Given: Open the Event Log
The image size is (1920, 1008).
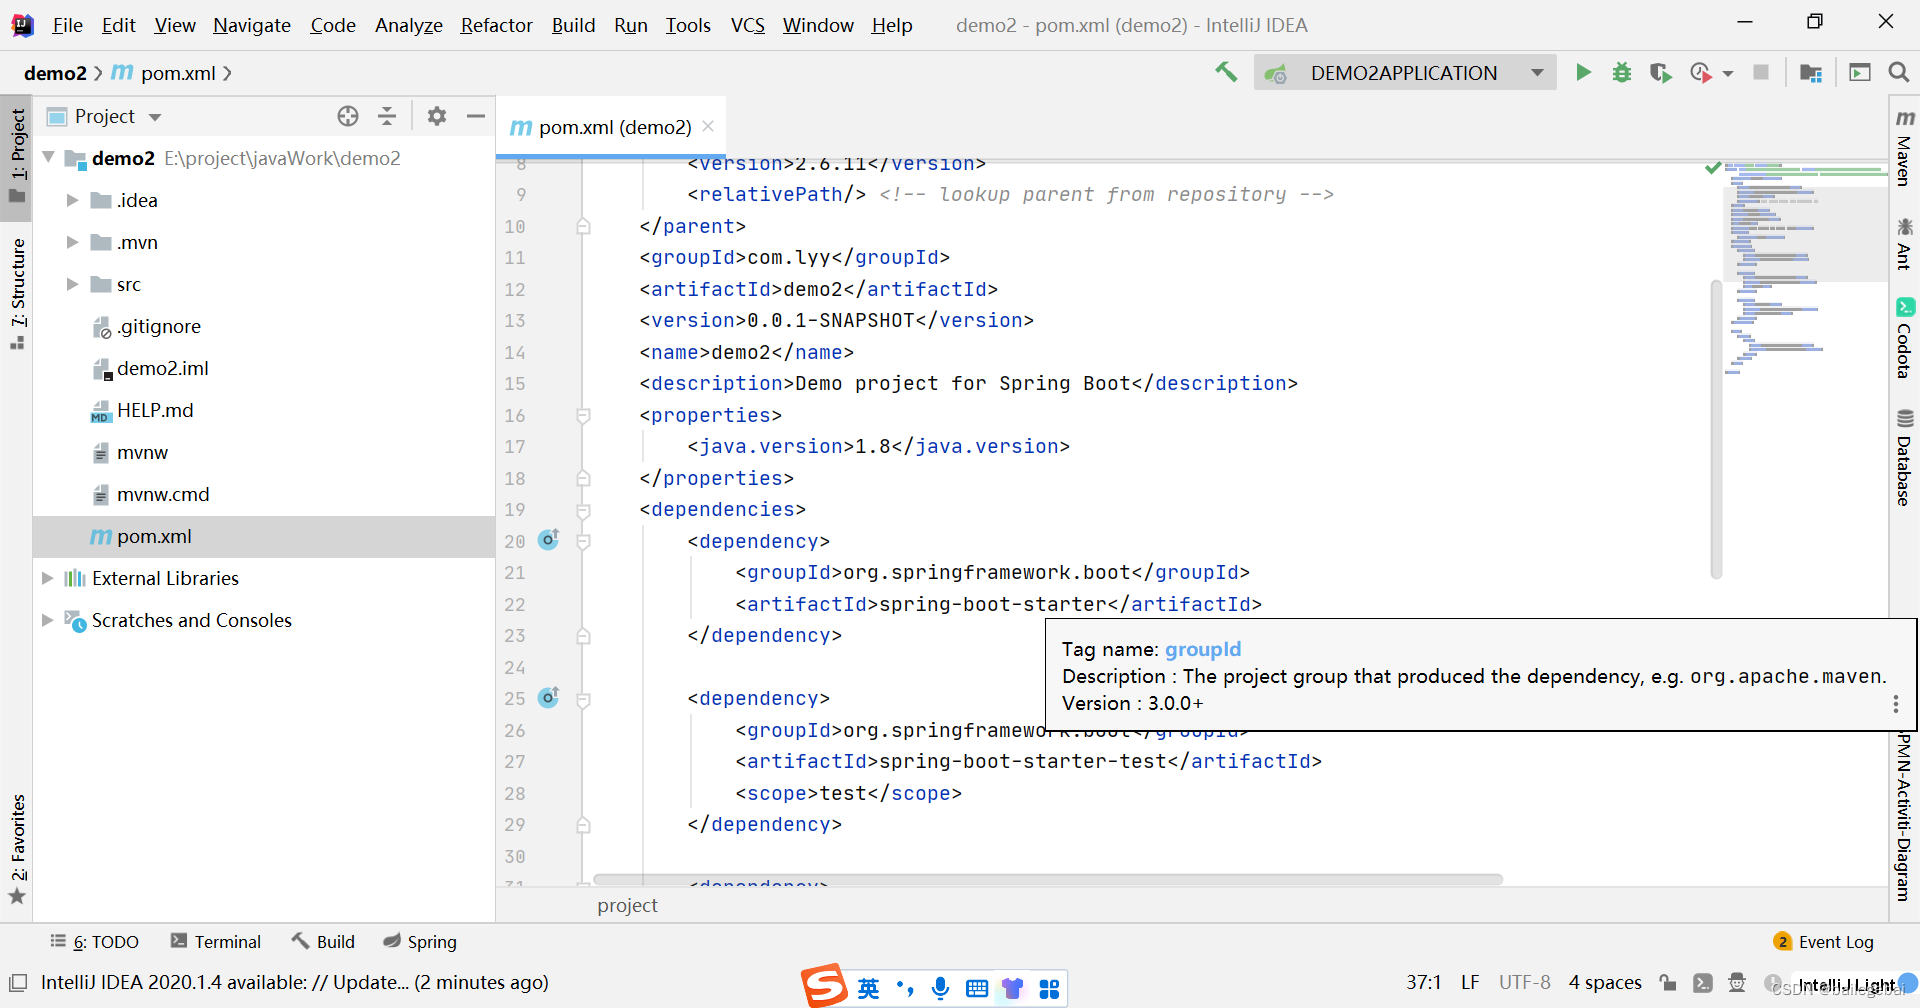Looking at the screenshot, I should coord(1824,942).
